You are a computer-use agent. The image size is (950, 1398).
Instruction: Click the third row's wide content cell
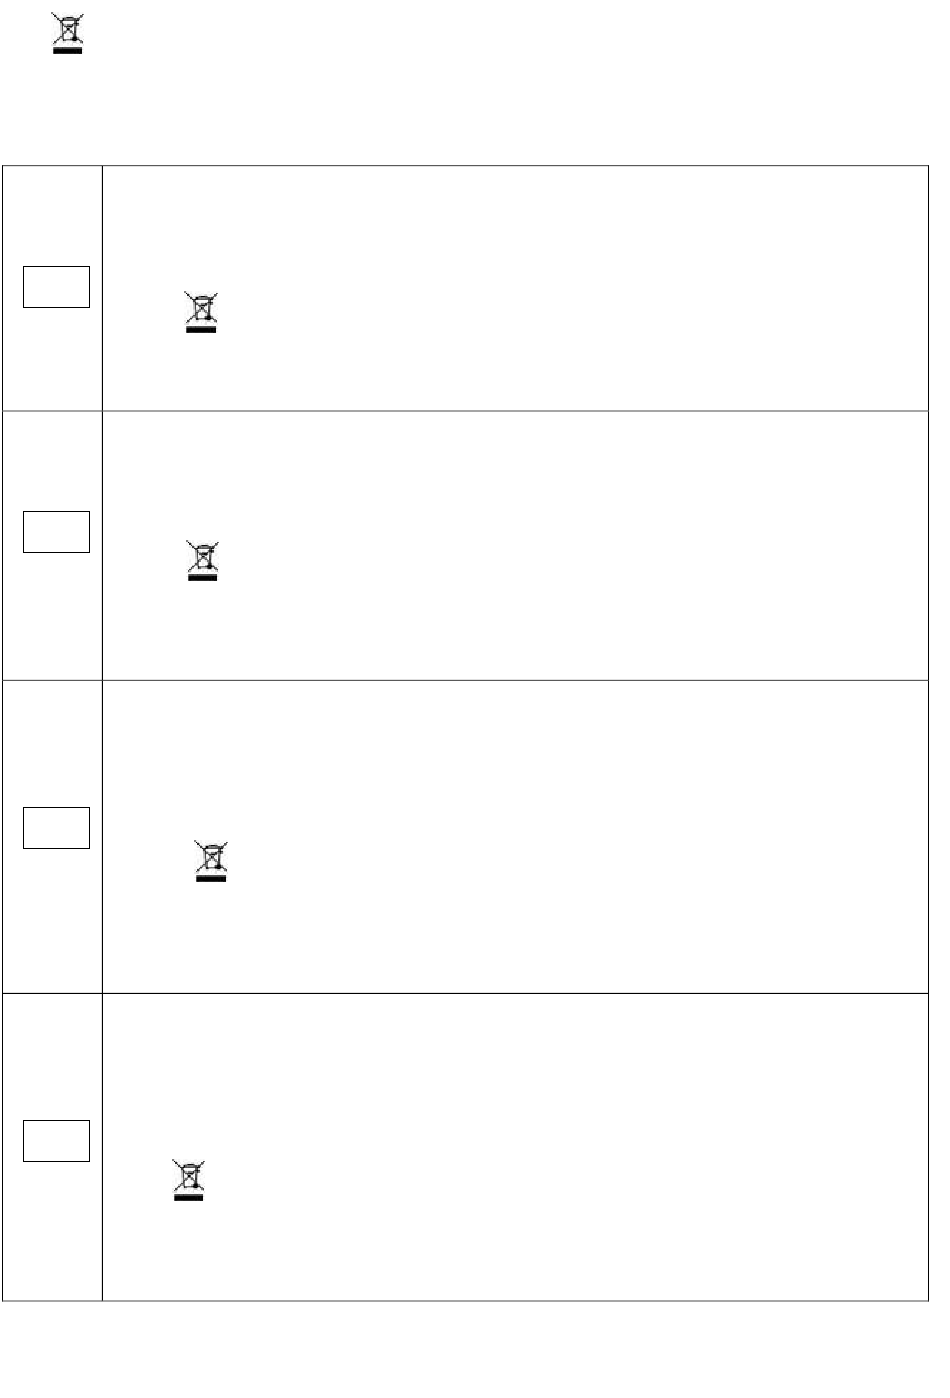(x=515, y=837)
